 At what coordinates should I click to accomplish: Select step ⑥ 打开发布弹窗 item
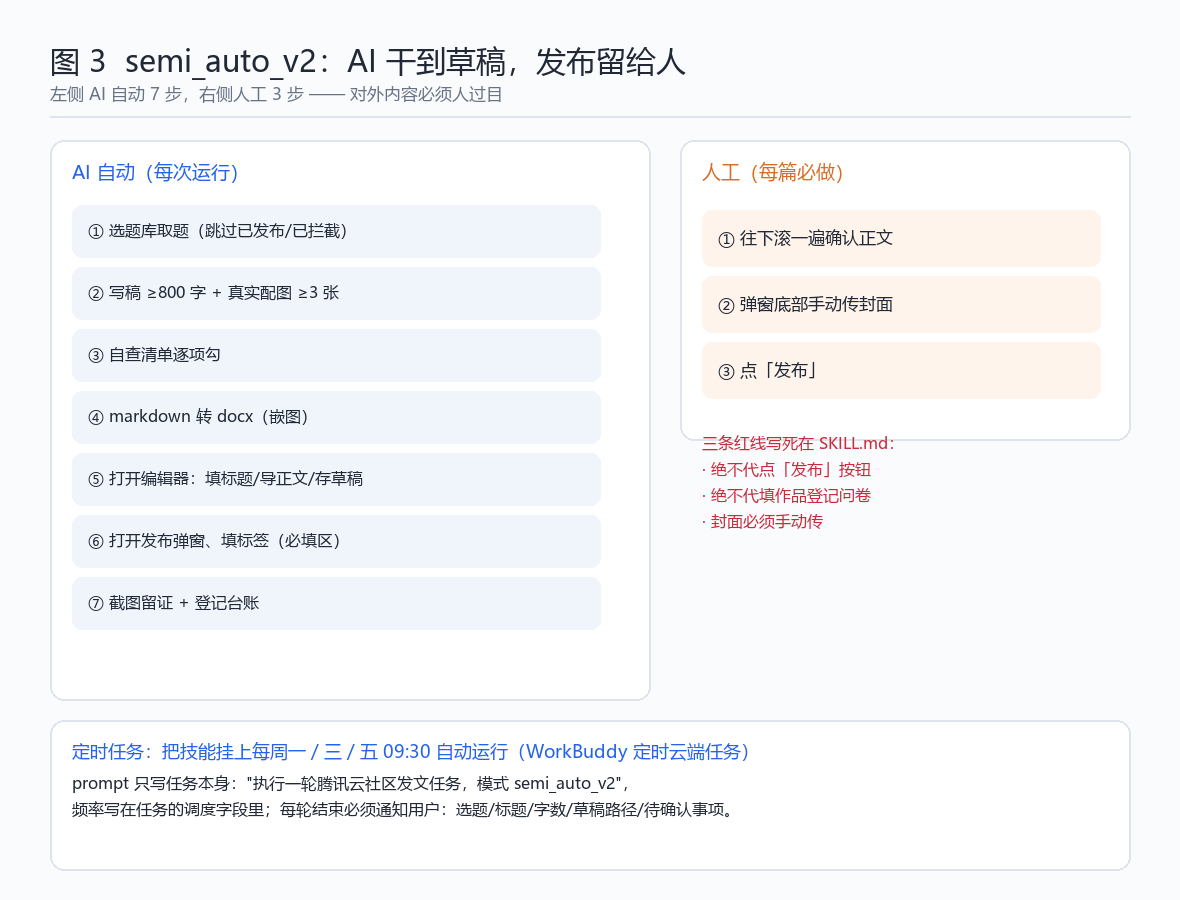336,541
